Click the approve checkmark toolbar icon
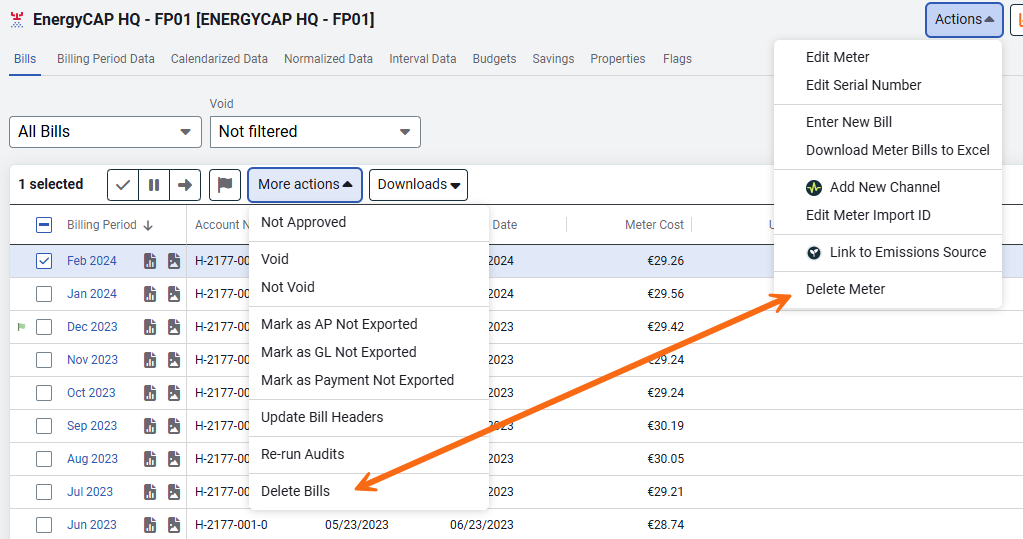The width and height of the screenshot is (1023, 539). 123,184
